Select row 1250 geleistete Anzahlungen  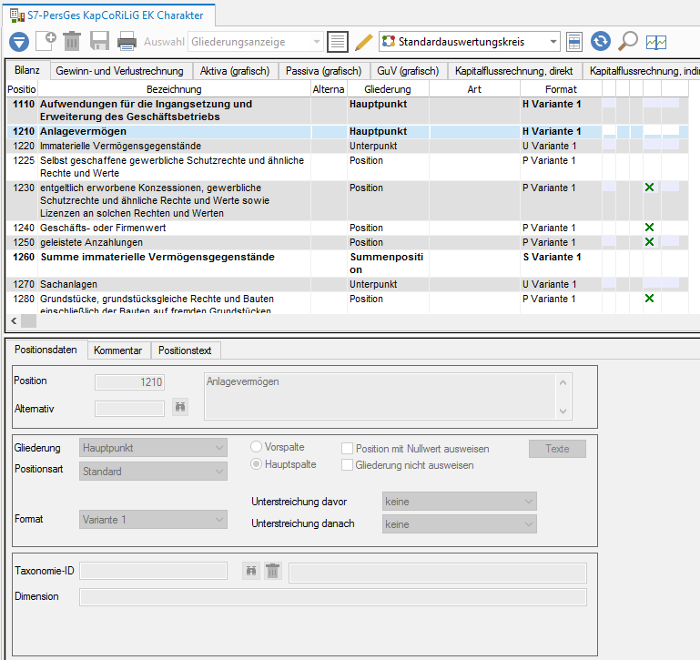347,242
